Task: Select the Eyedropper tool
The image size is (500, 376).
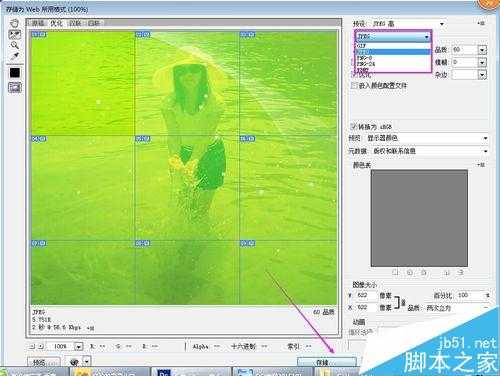Action: [x=14, y=56]
